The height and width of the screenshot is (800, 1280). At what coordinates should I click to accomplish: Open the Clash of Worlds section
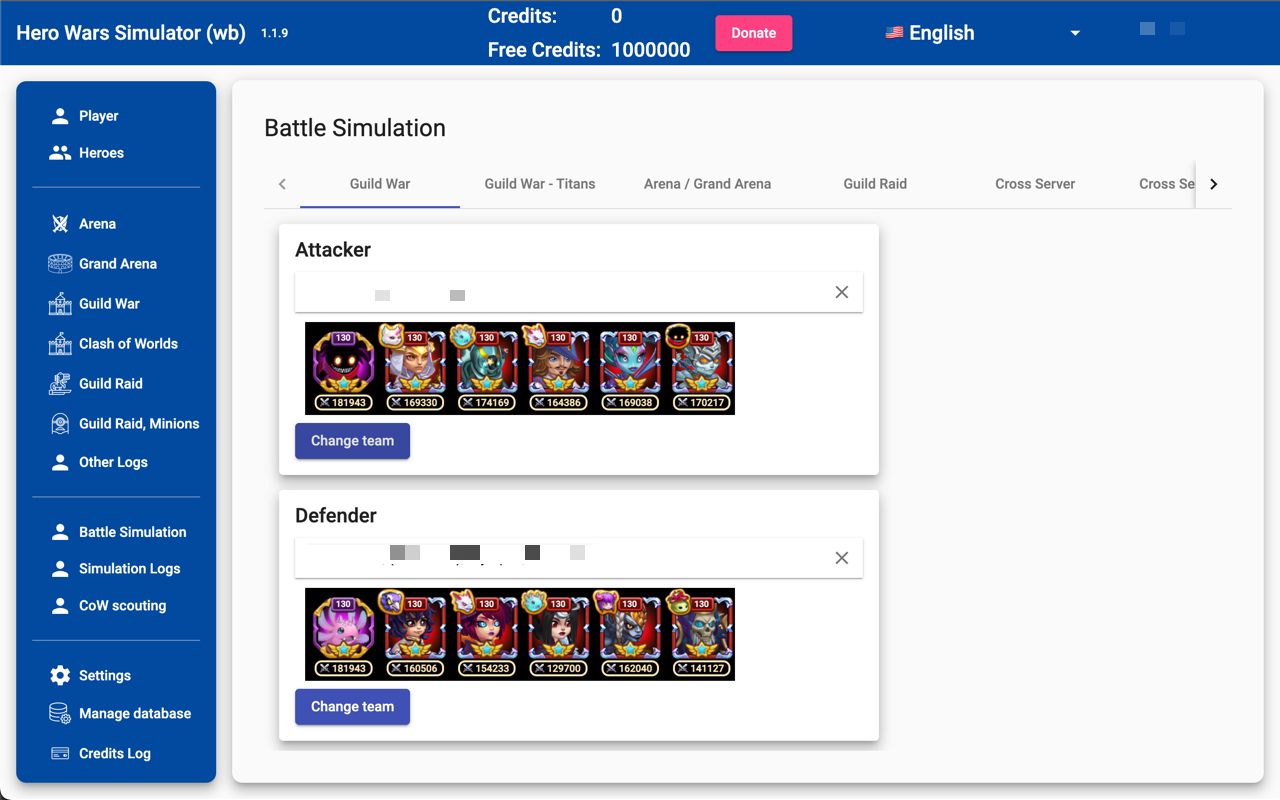click(x=131, y=343)
